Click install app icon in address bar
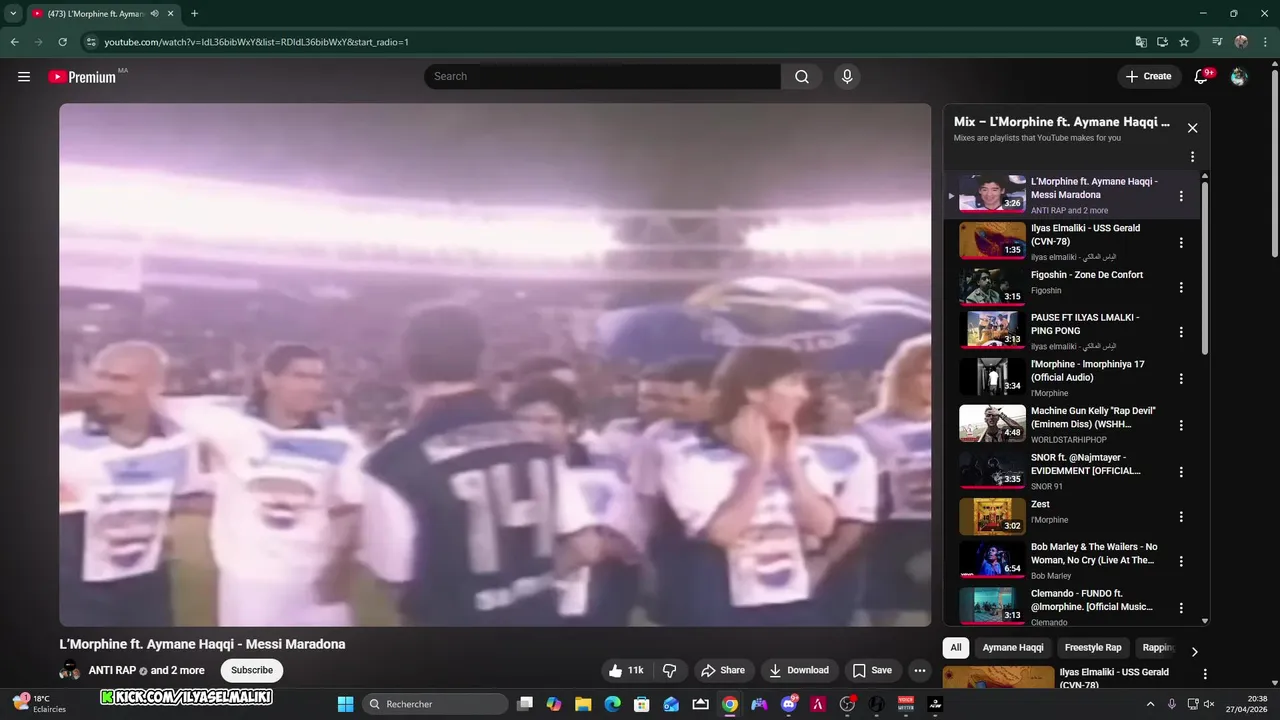This screenshot has height=720, width=1280. (x=1162, y=42)
